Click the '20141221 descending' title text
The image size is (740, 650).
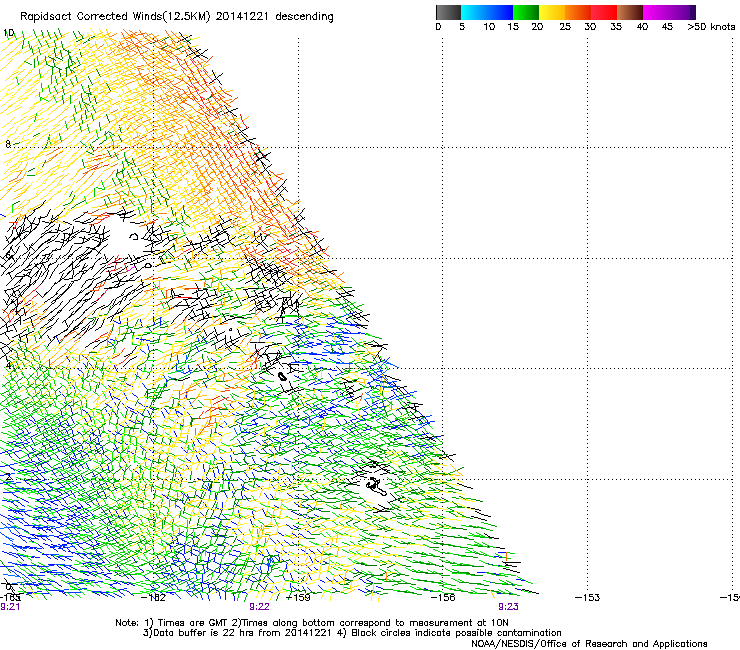(x=274, y=17)
